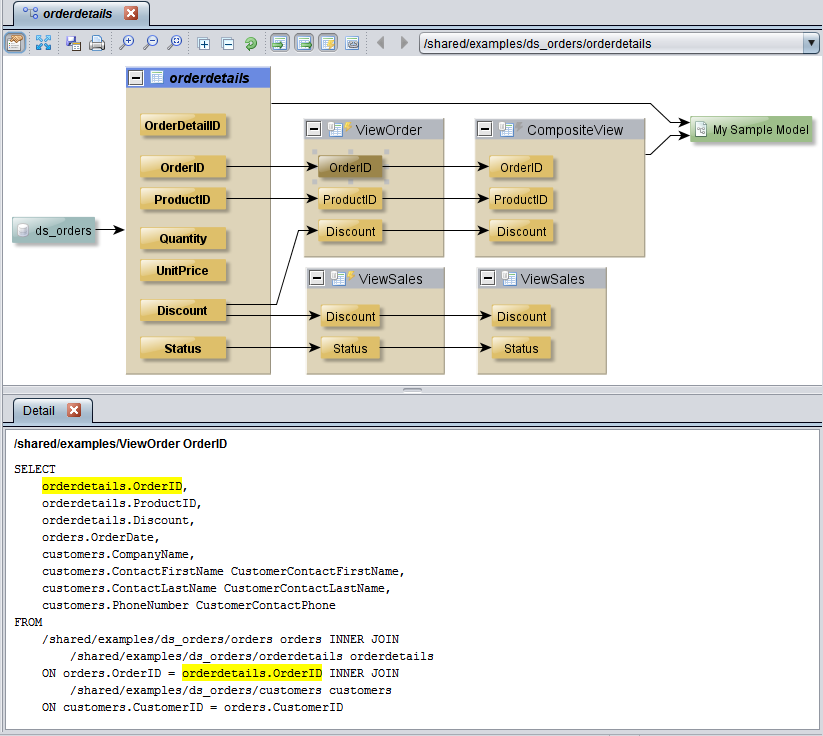823x736 pixels.
Task: Click the blue fit-to-window arrows icon
Action: click(x=43, y=43)
